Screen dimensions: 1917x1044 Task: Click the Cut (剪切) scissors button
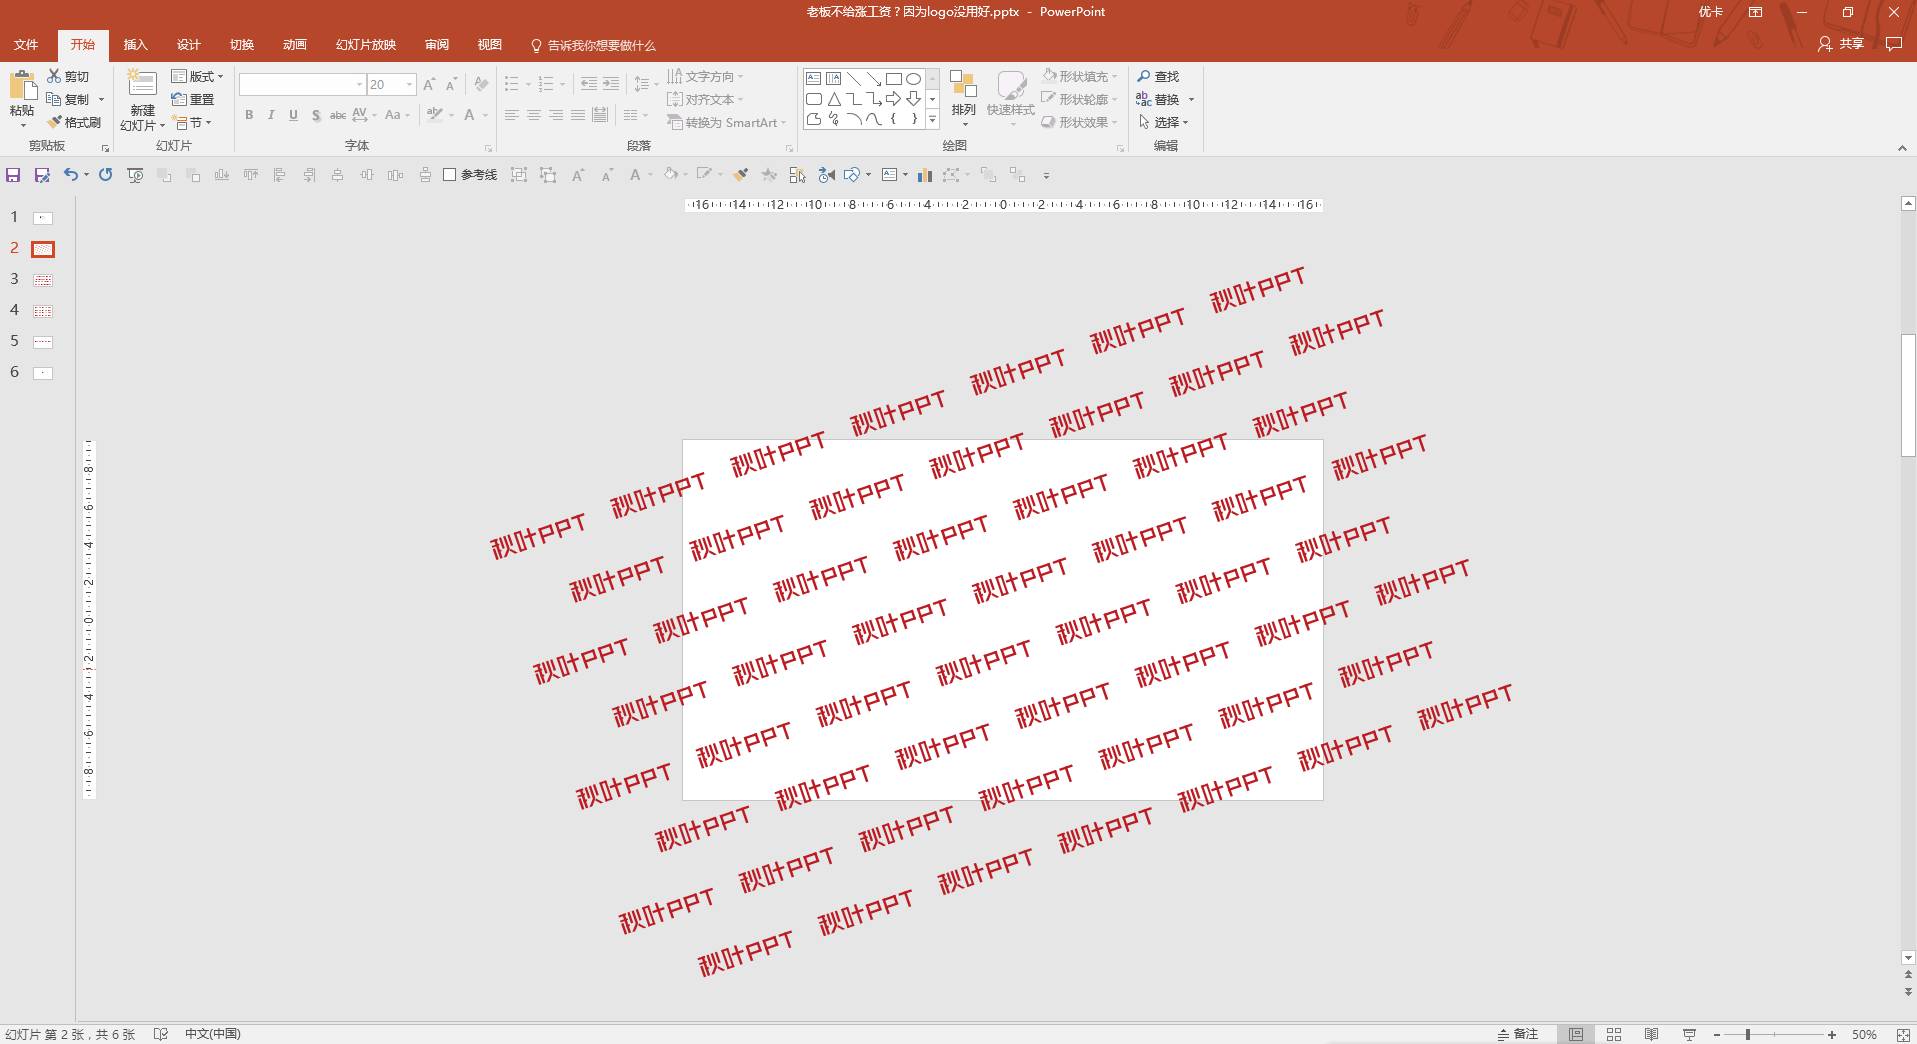tap(68, 76)
